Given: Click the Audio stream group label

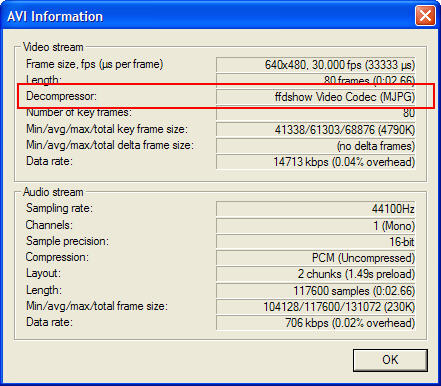Looking at the screenshot, I should [53, 192].
